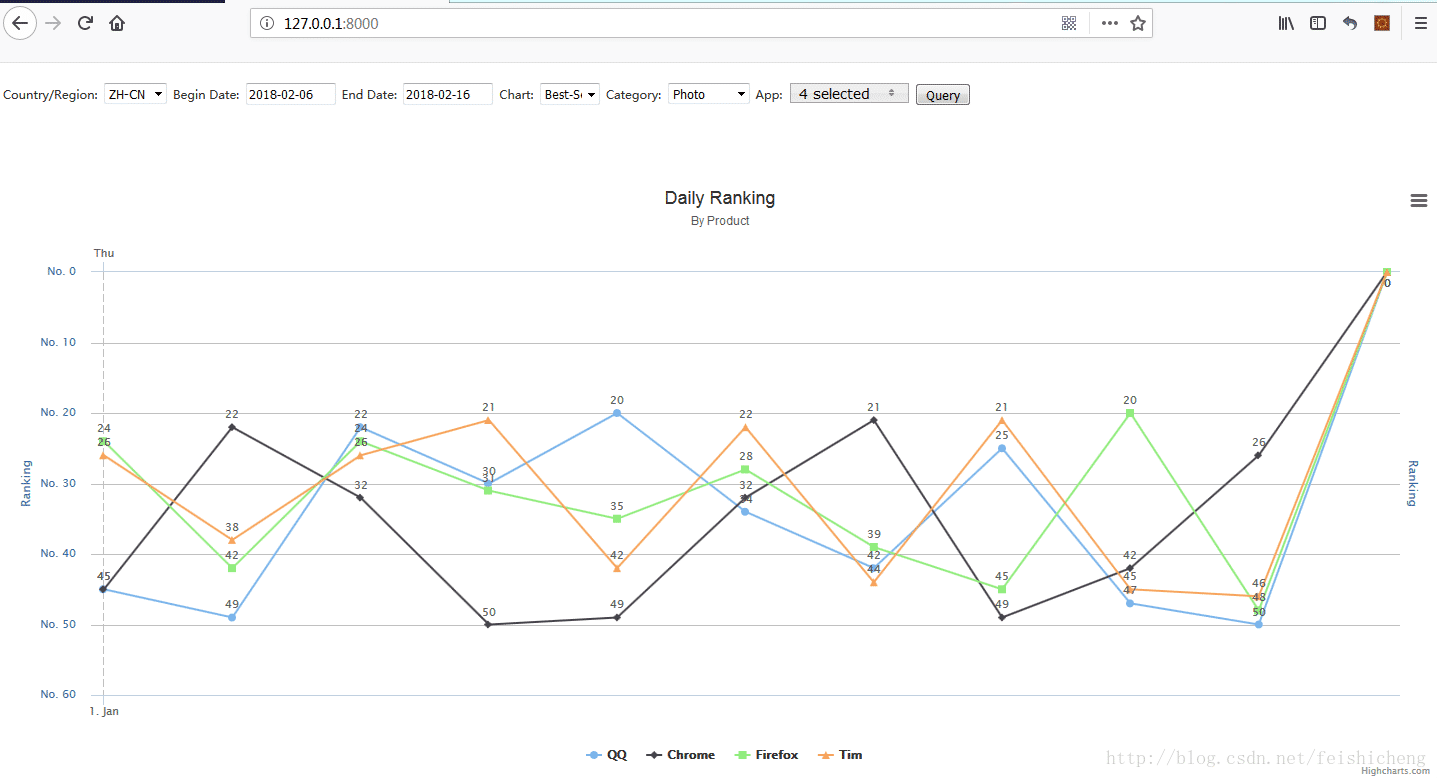Open the Country/Region ZH-CN dropdown
Image resolution: width=1437 pixels, height=778 pixels.
tap(135, 94)
